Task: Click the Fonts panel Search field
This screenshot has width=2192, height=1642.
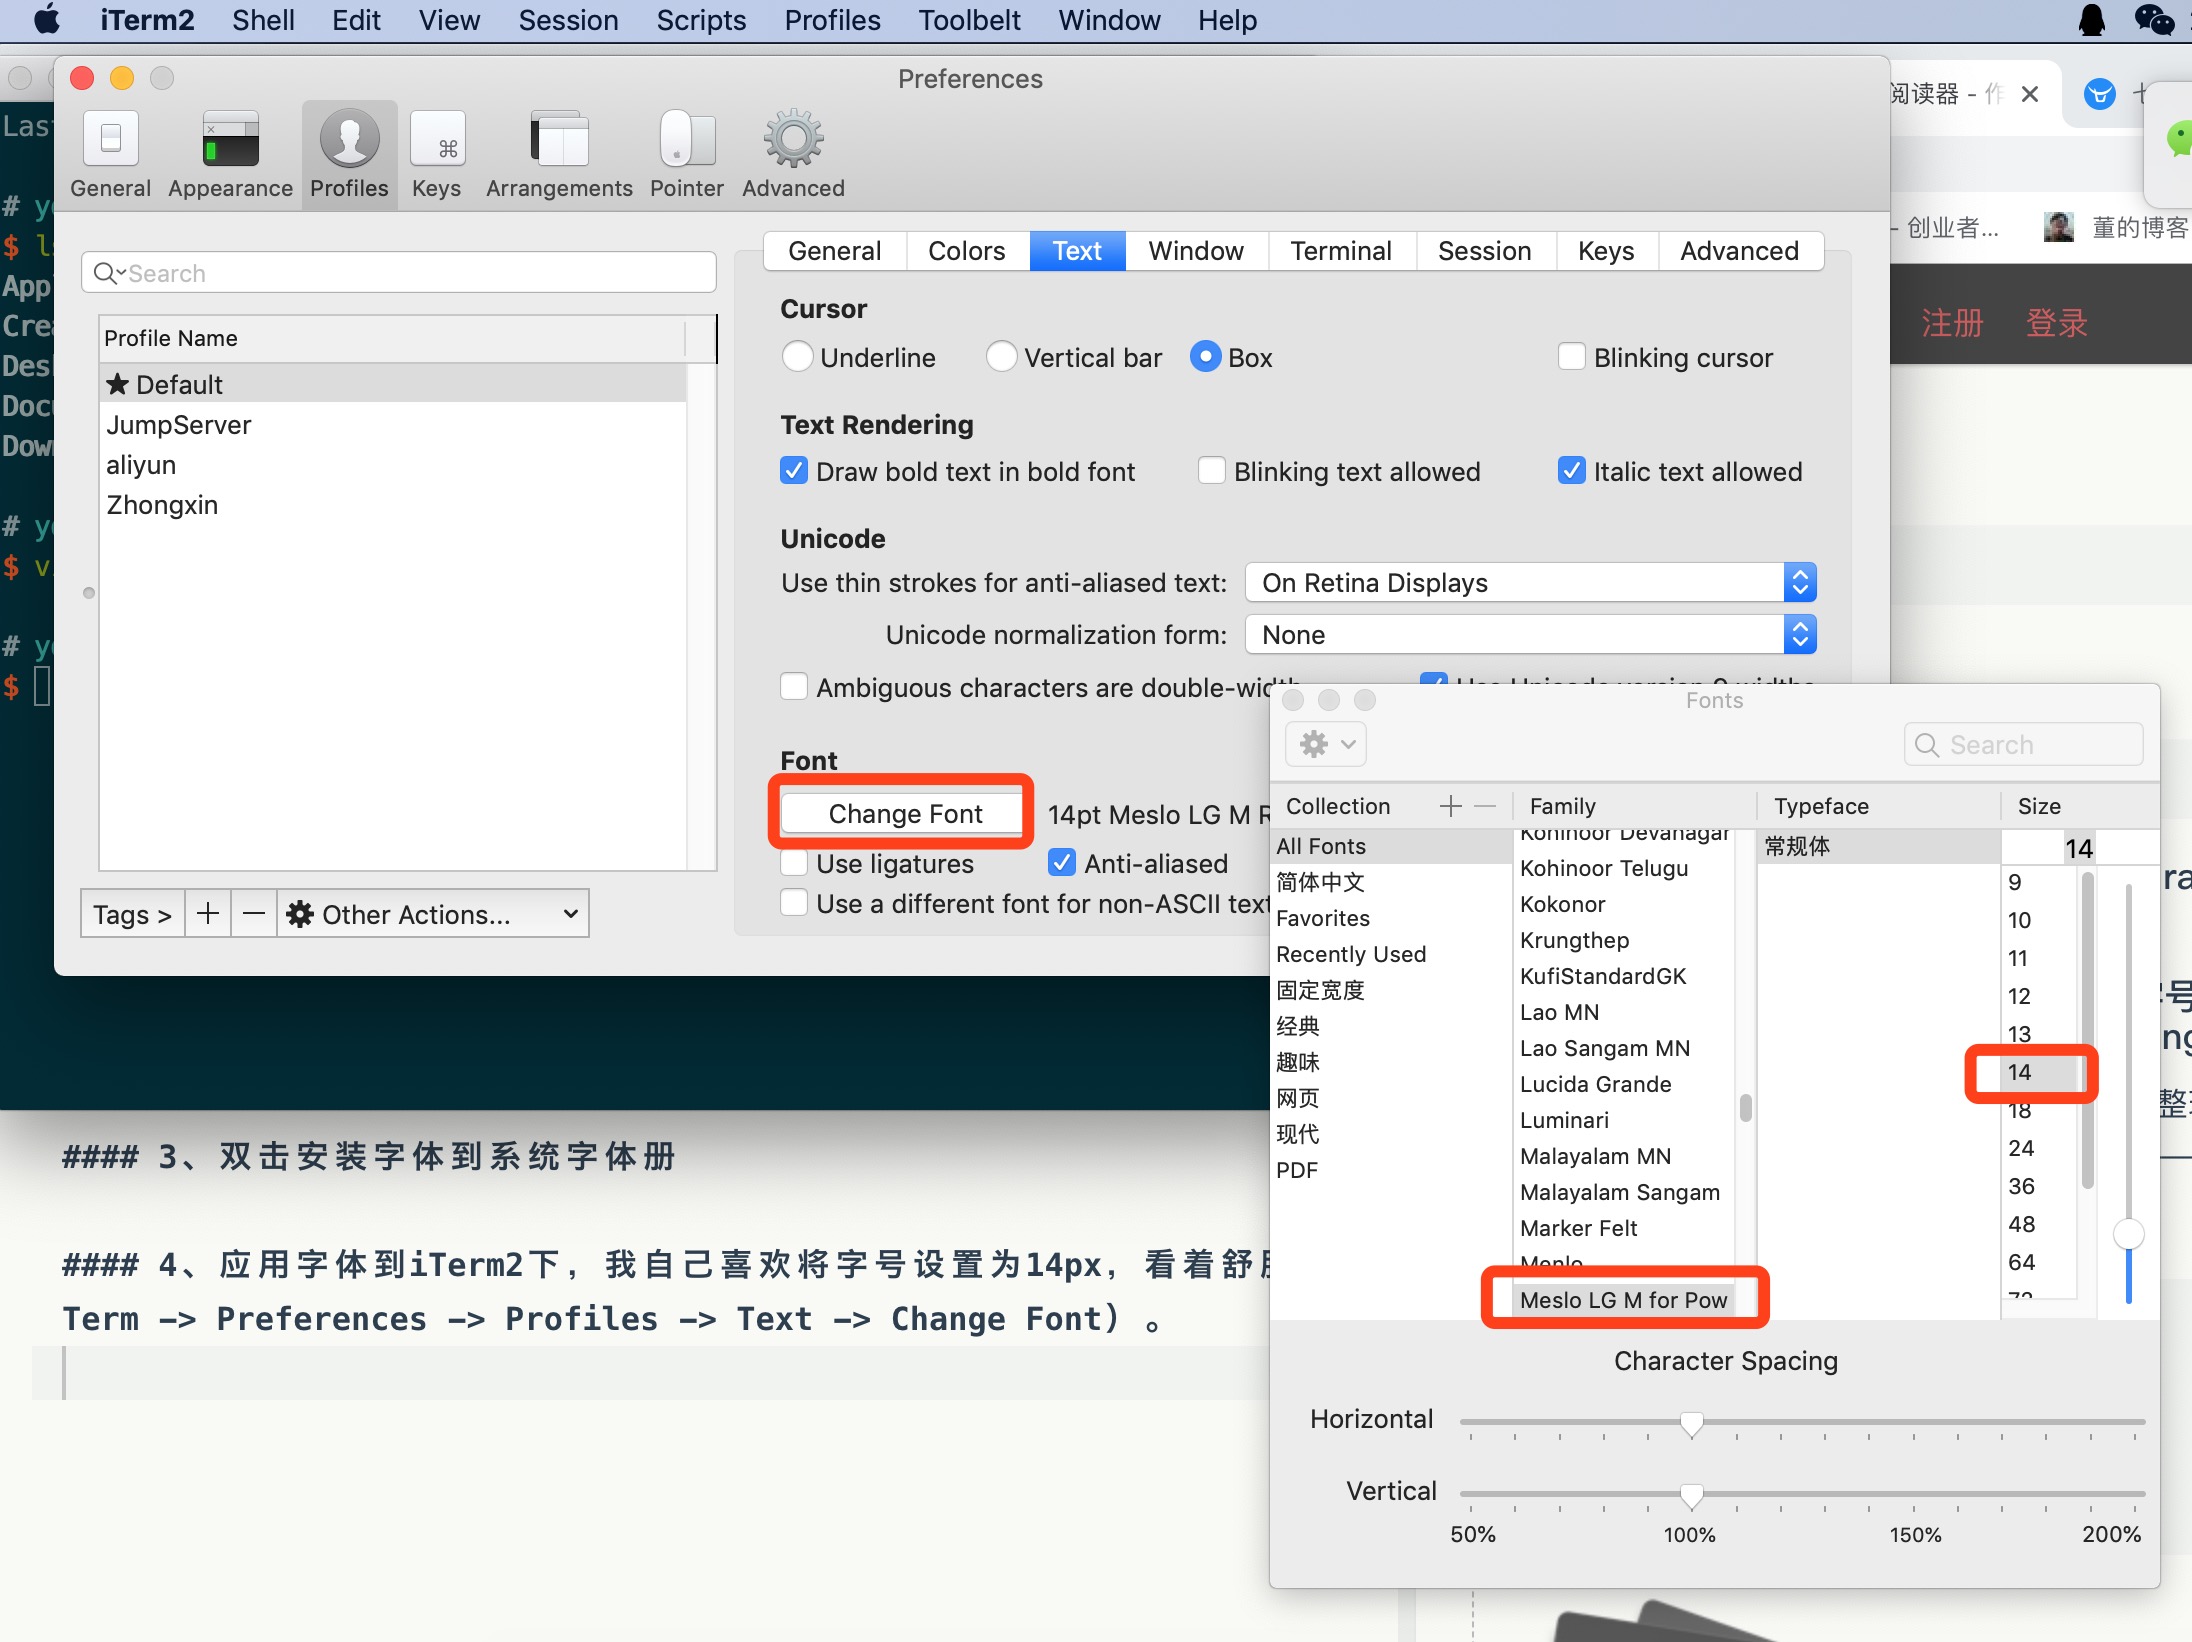Action: (x=2023, y=744)
